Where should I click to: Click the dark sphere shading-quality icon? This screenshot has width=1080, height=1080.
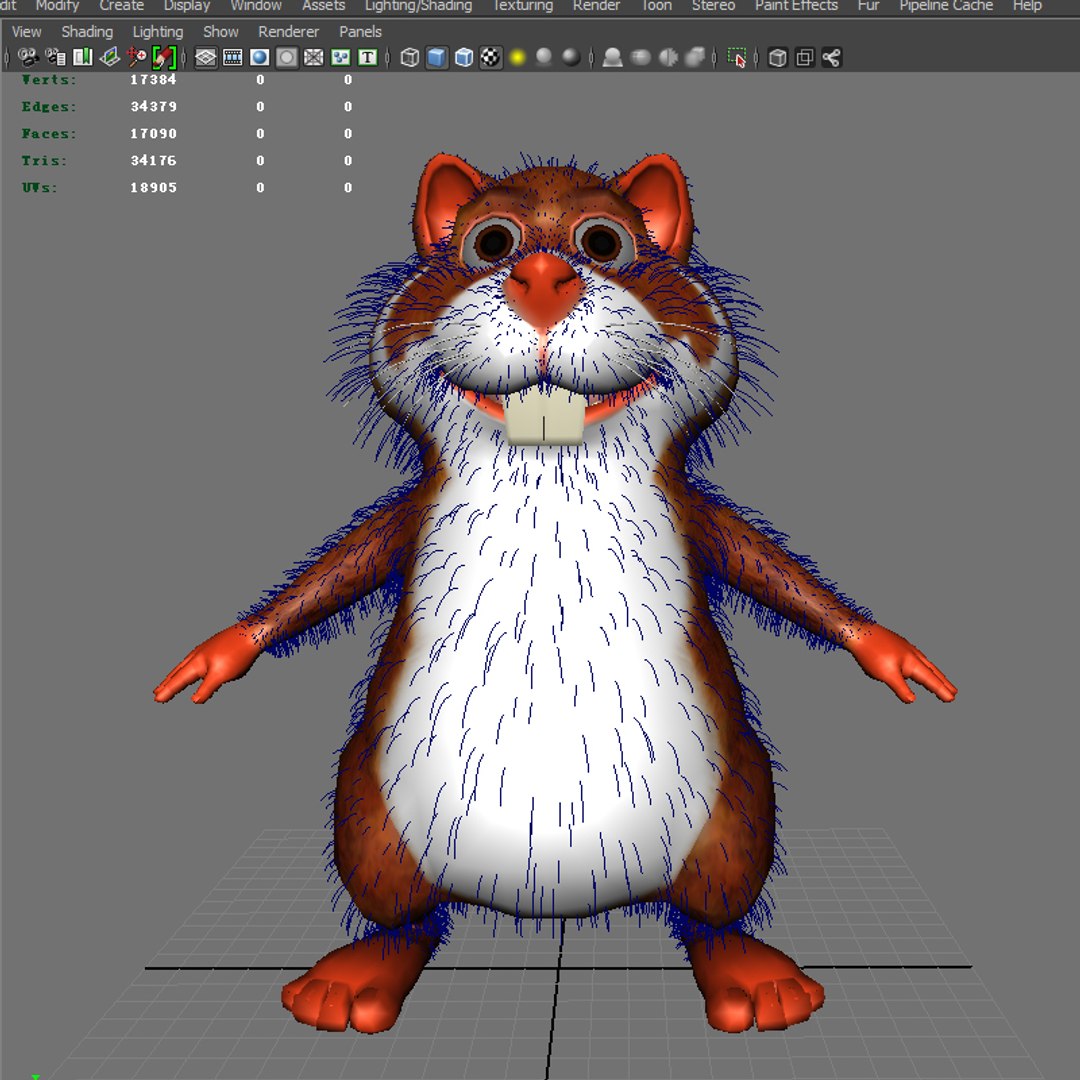(x=571, y=57)
